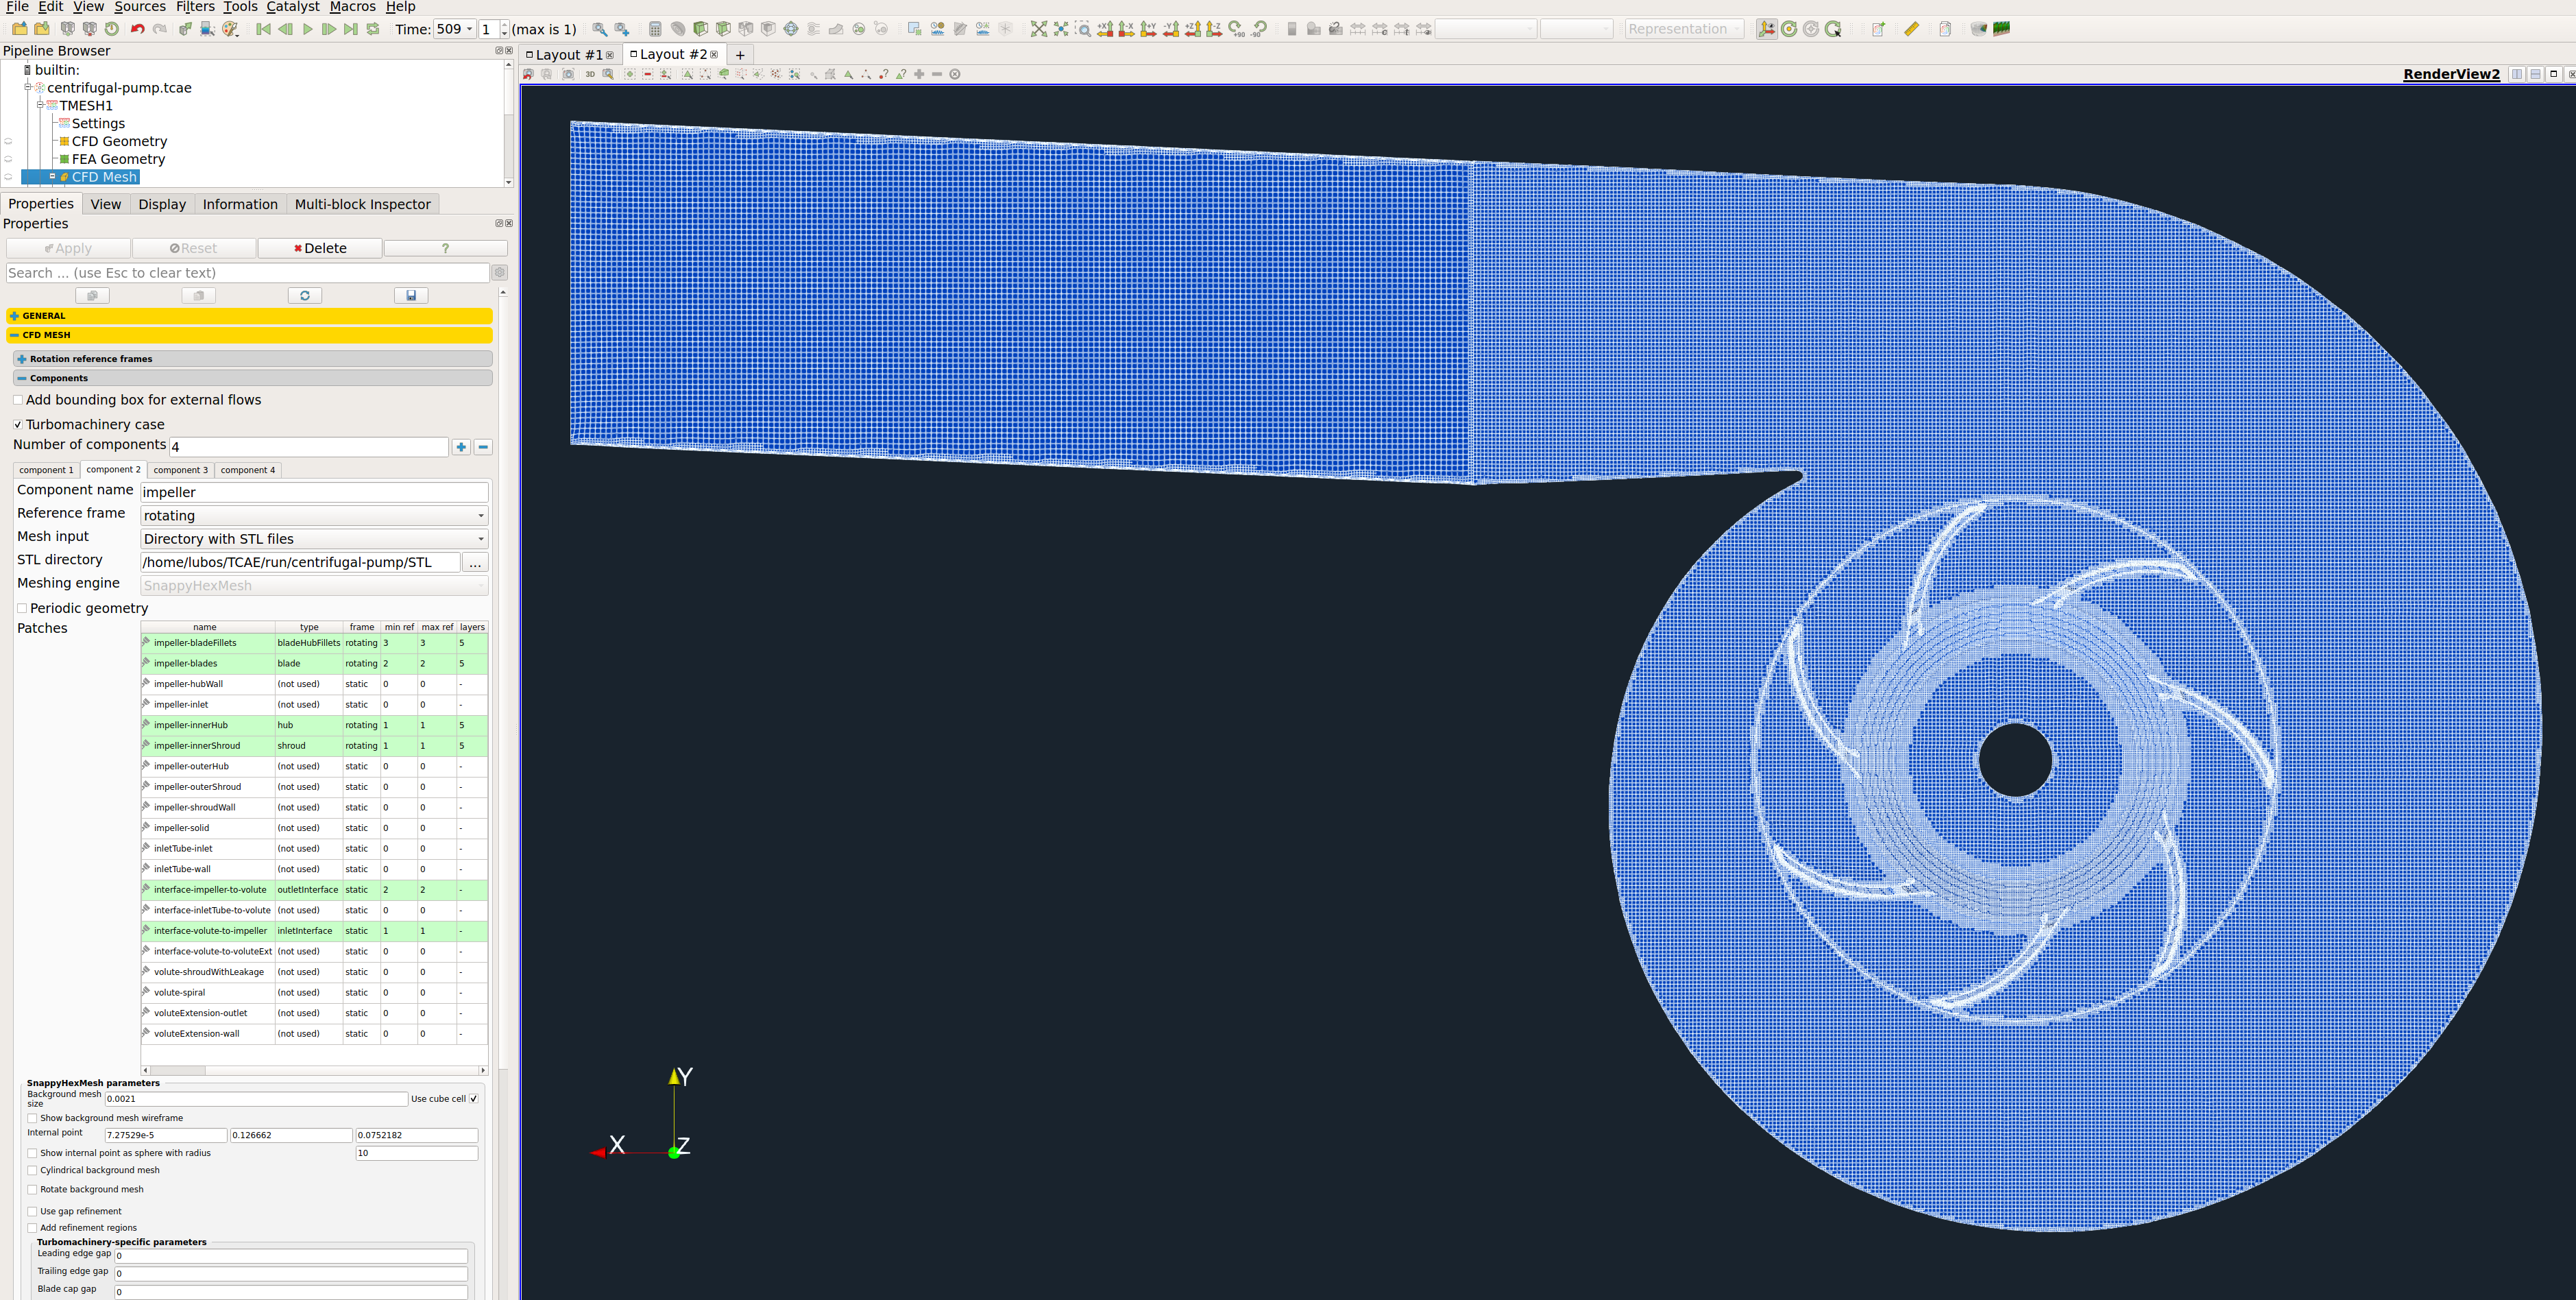Drag the Background mesh size slider
The image size is (2576, 1300).
tap(257, 1098)
